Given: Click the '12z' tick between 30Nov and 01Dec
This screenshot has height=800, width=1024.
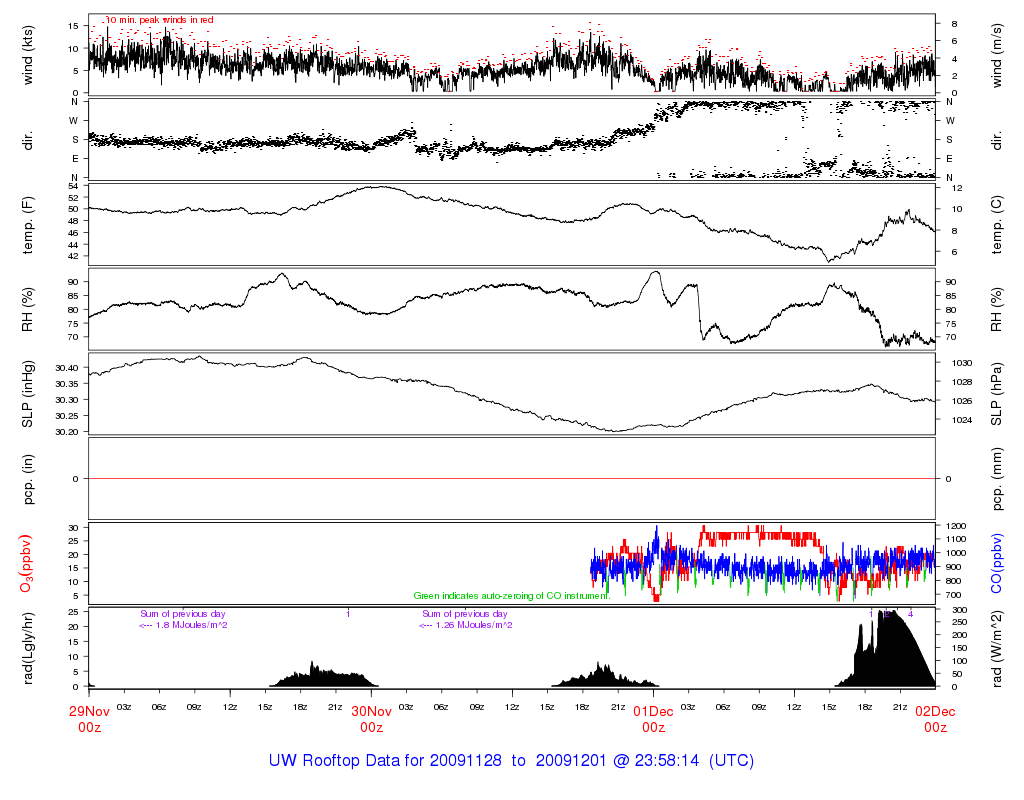Looking at the screenshot, I should pos(512,707).
